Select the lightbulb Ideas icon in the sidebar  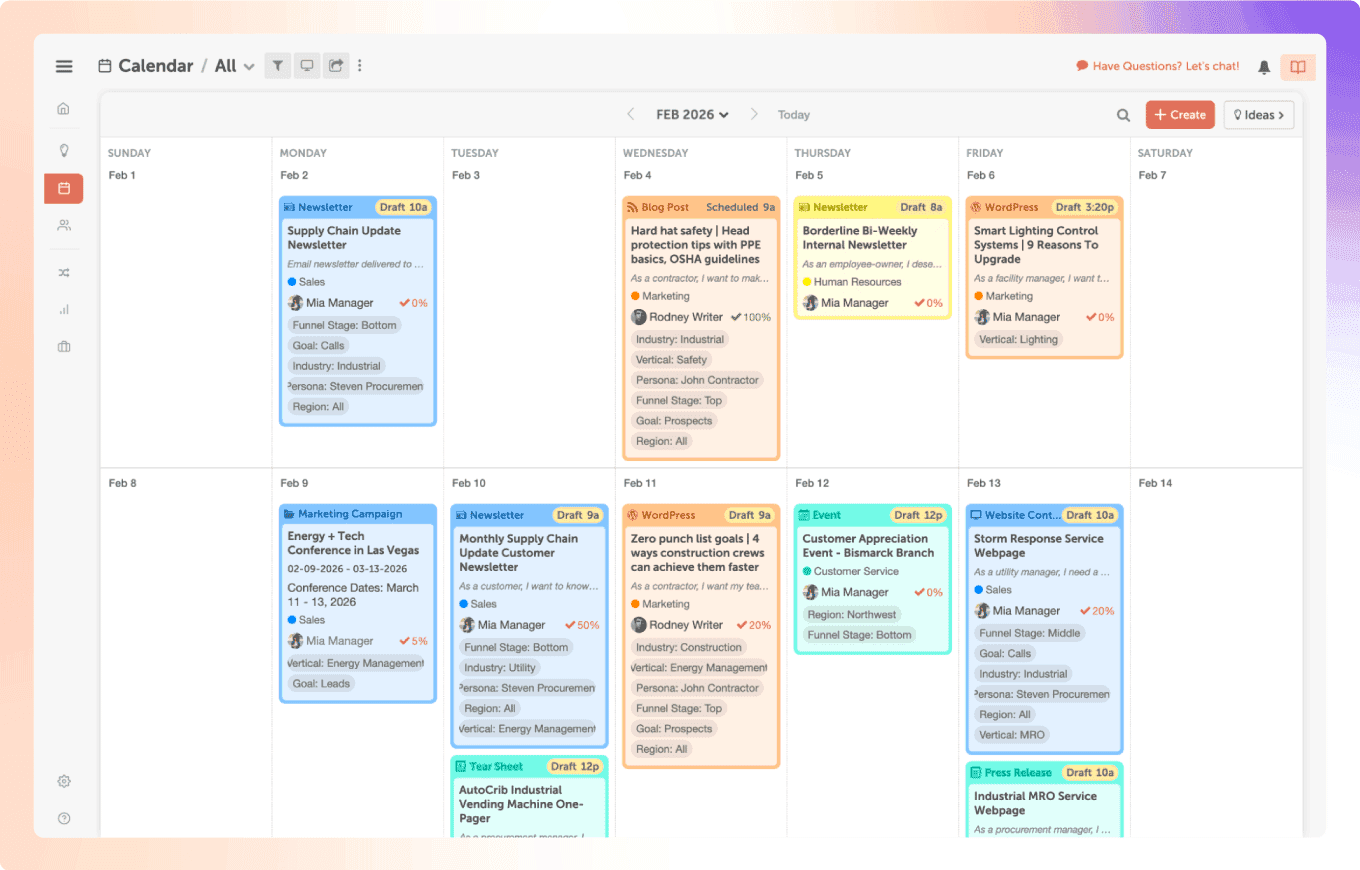click(63, 150)
